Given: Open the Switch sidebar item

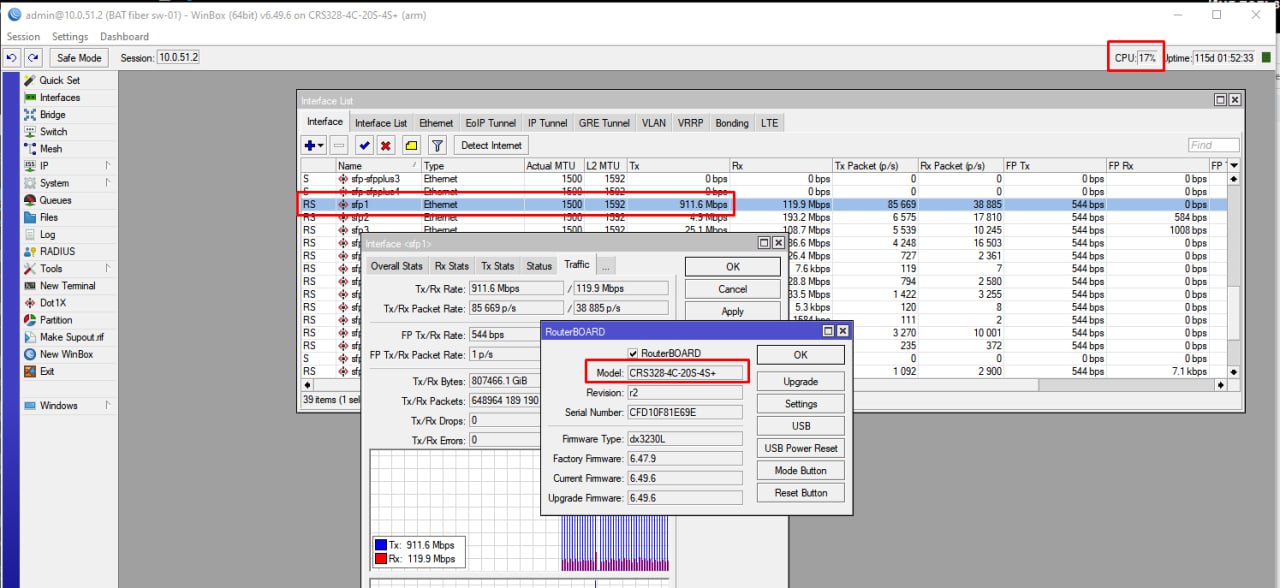Looking at the screenshot, I should [x=53, y=132].
